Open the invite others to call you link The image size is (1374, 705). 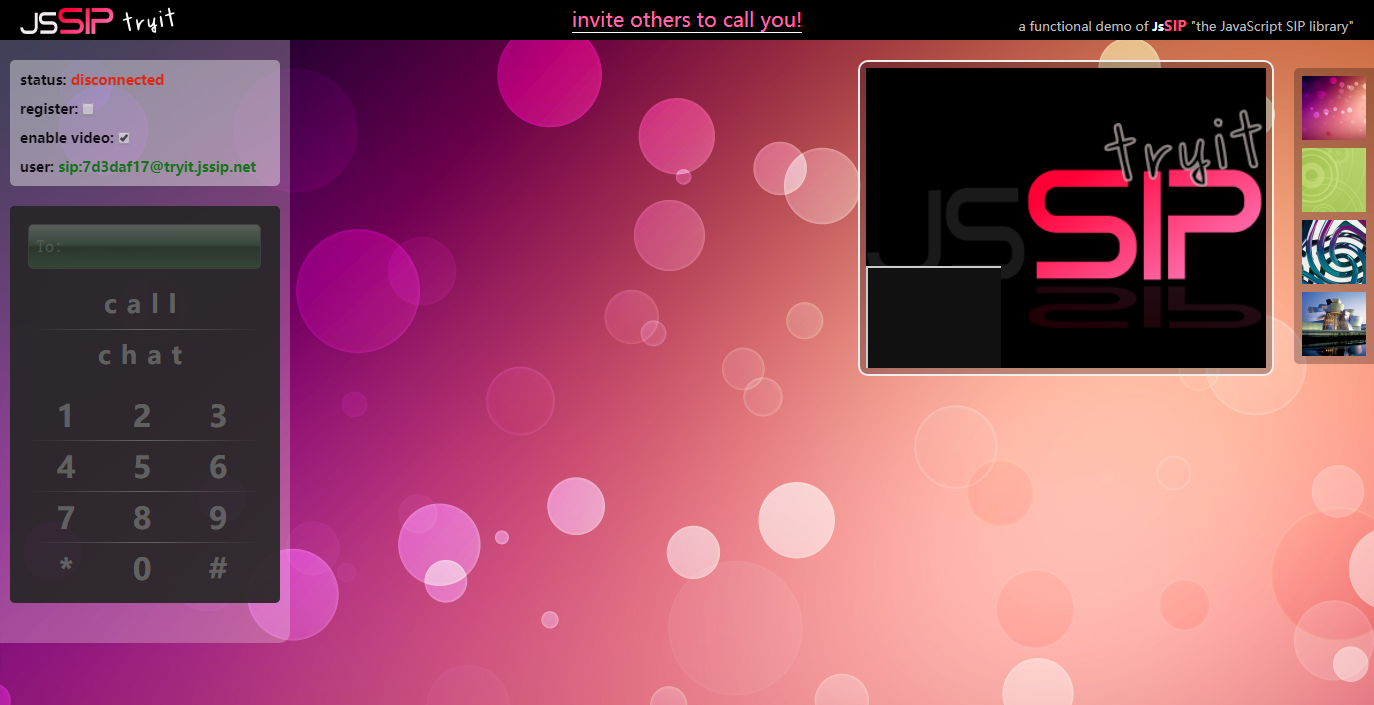[x=687, y=20]
